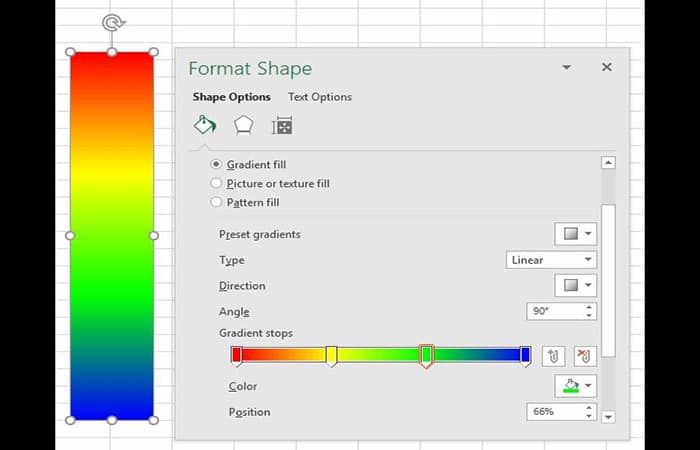
Task: Select the Gradient fill radio button
Action: (x=216, y=164)
